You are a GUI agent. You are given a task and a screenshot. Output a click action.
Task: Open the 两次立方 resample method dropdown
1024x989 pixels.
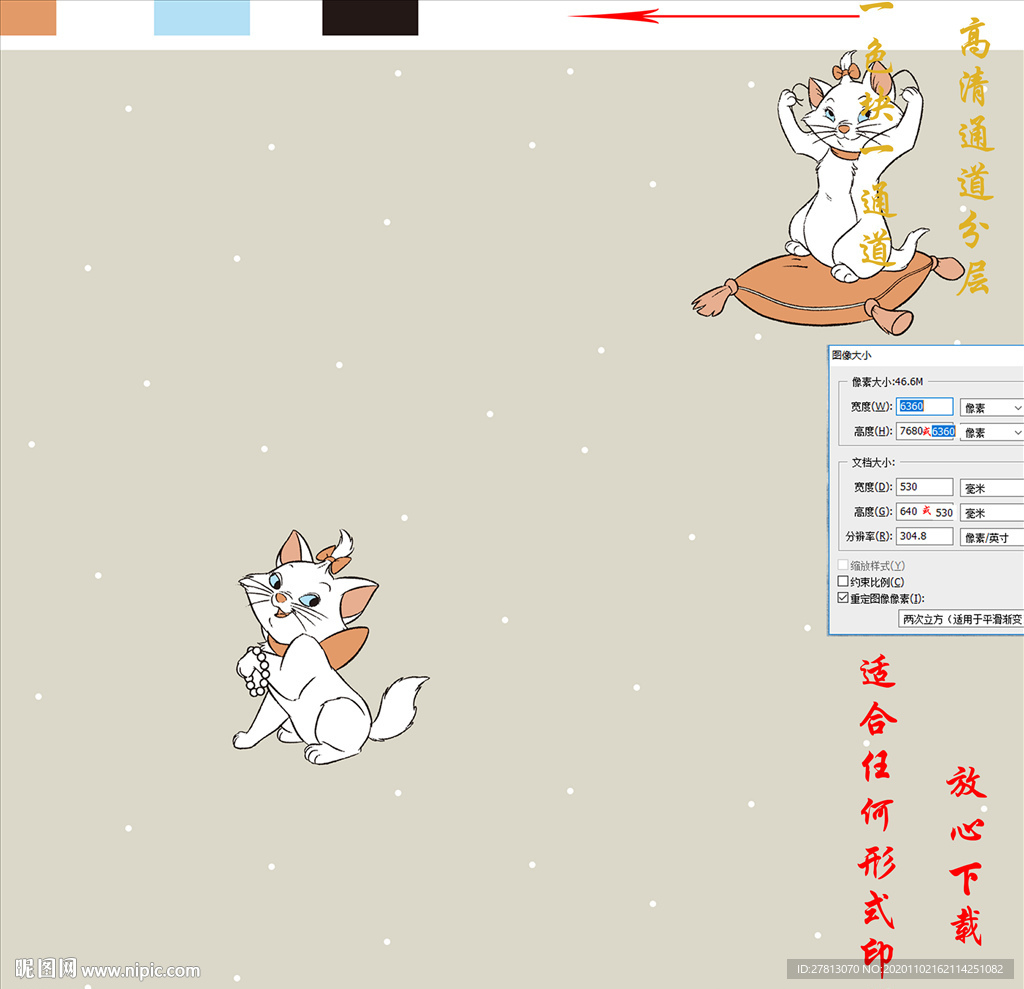(961, 619)
